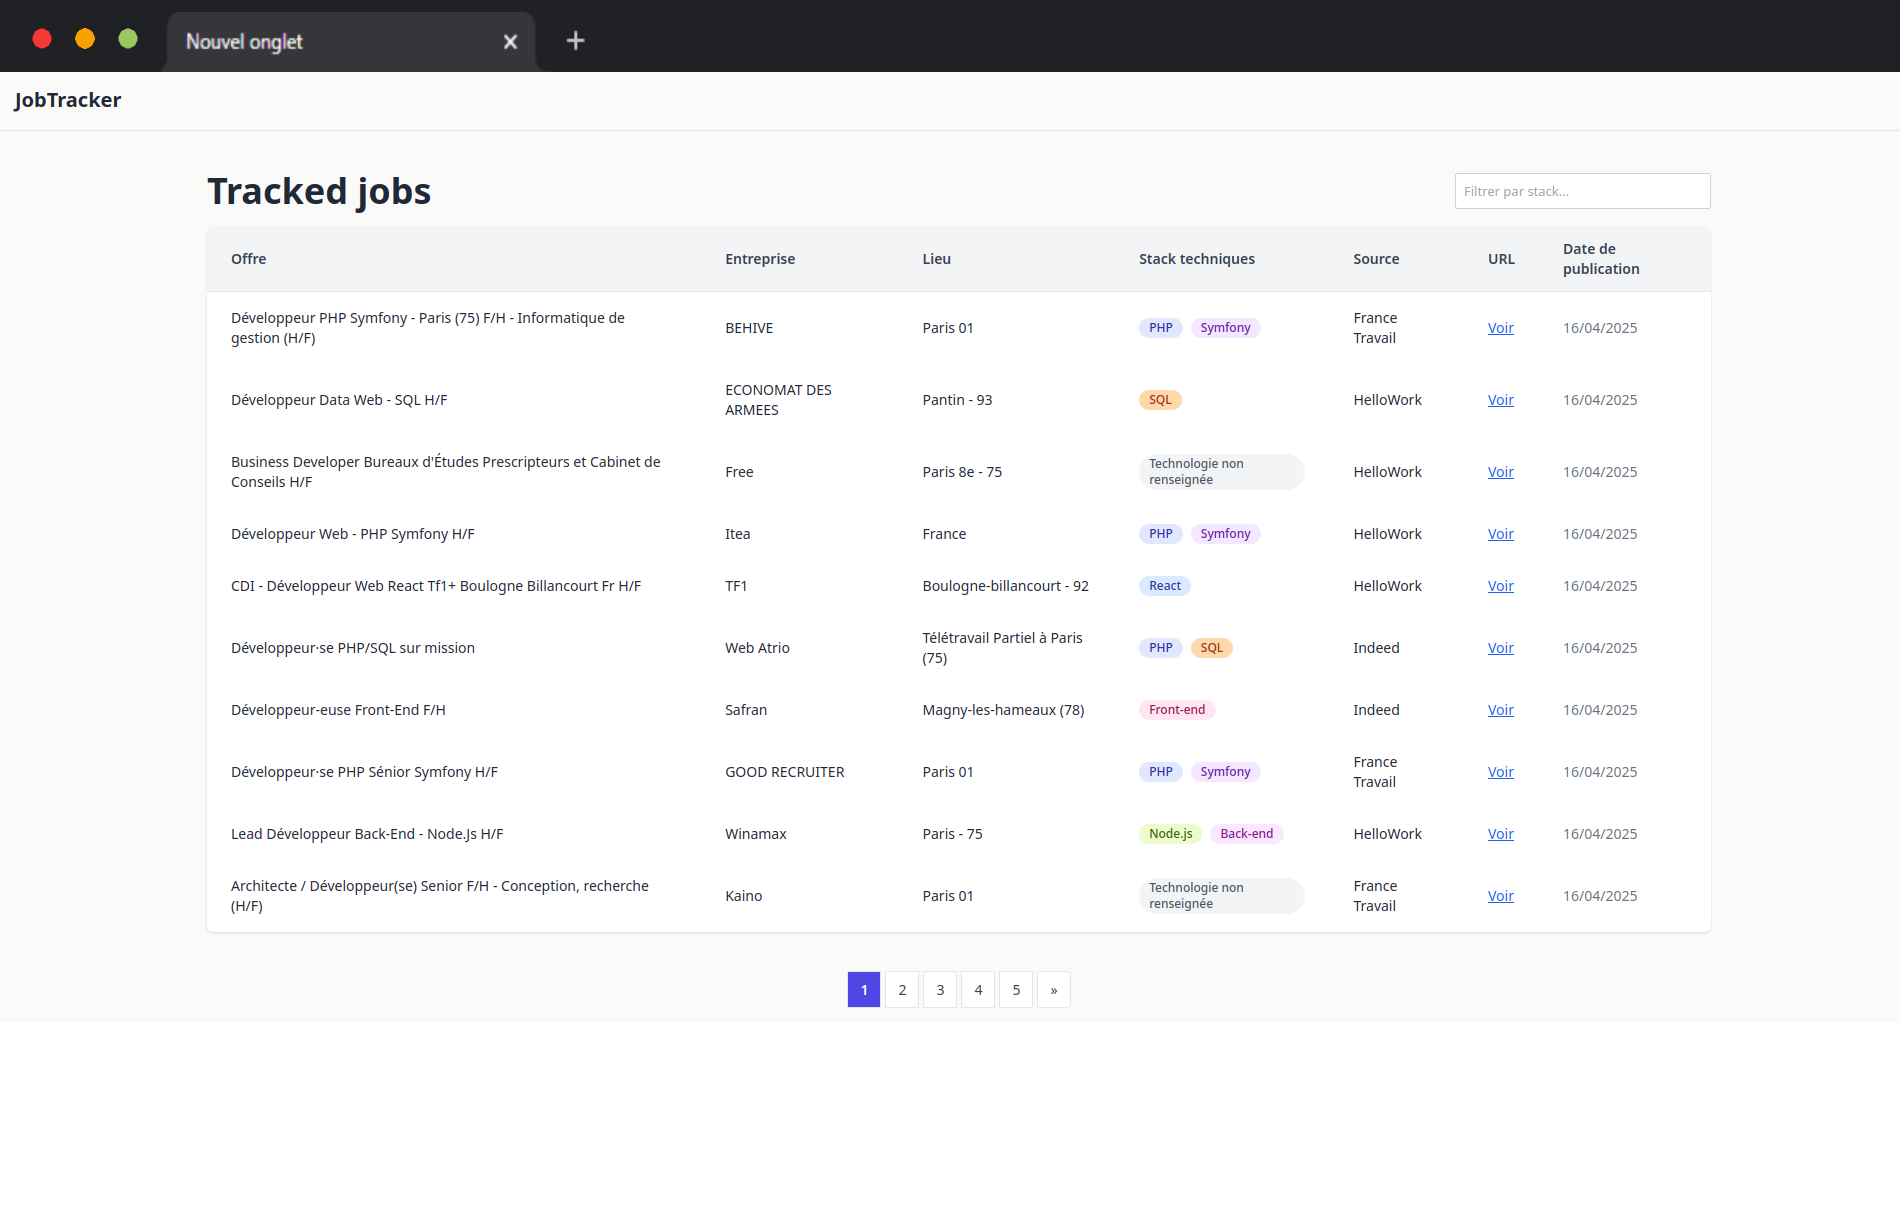The image size is (1900, 1205).
Task: Click the Front-end tag for Safran
Action: 1176,710
